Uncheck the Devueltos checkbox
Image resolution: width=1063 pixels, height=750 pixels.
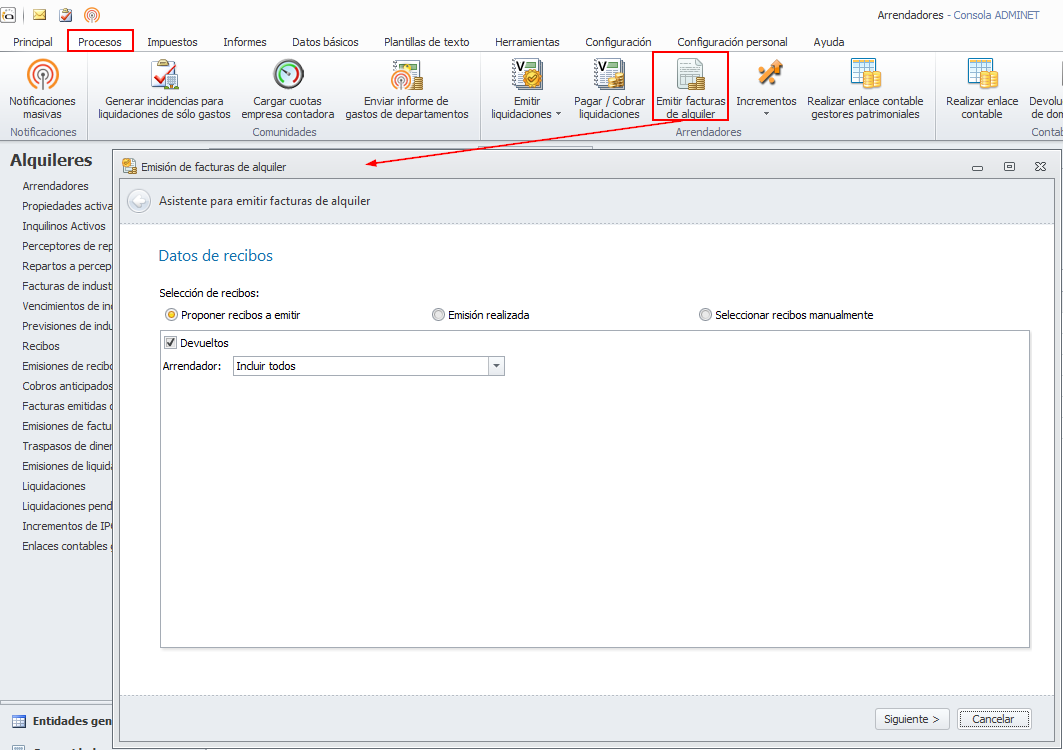pyautogui.click(x=171, y=342)
